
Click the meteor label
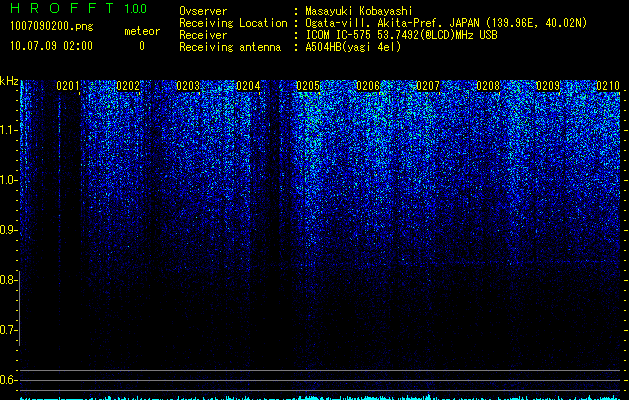click(x=142, y=31)
